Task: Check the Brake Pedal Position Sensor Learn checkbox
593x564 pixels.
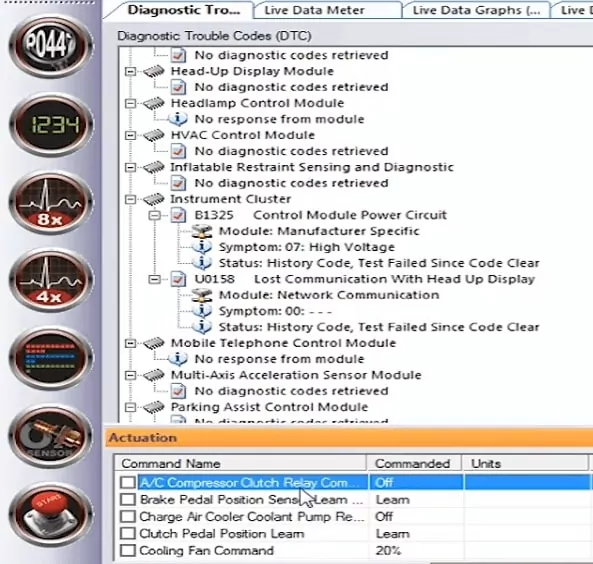Action: tap(128, 499)
